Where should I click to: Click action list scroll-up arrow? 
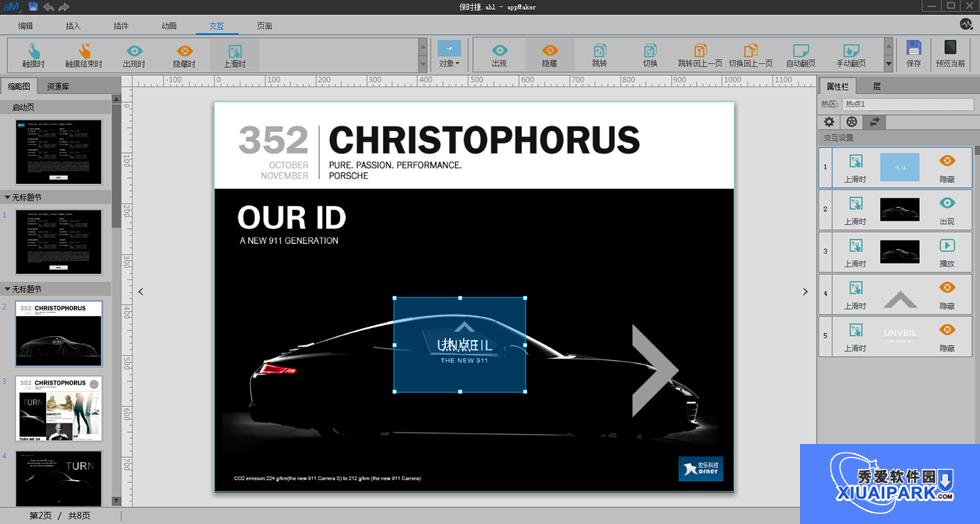coord(888,45)
